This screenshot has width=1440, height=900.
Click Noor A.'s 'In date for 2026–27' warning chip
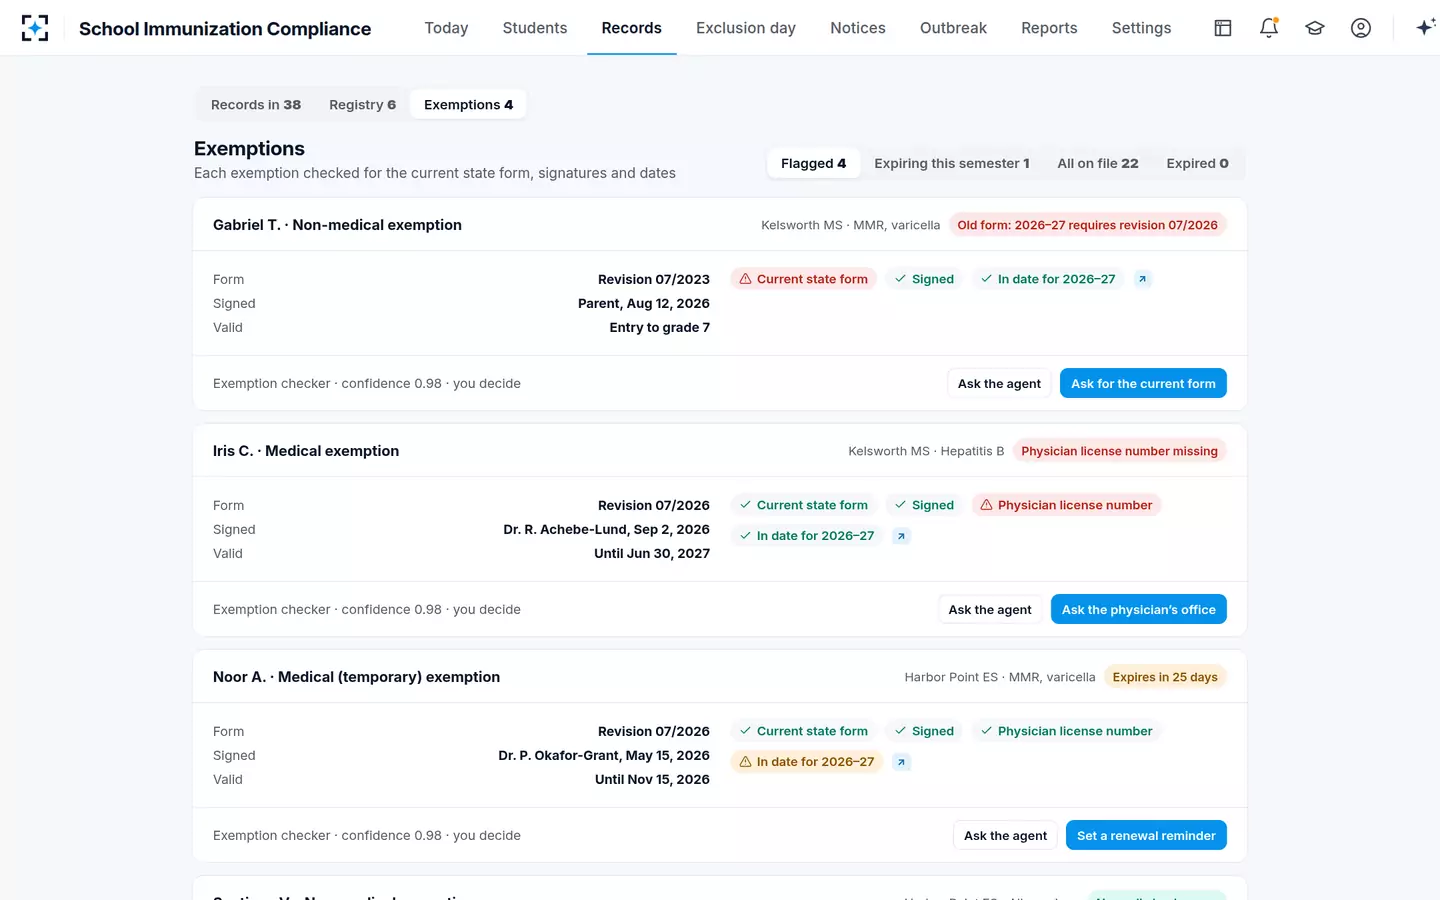(806, 762)
